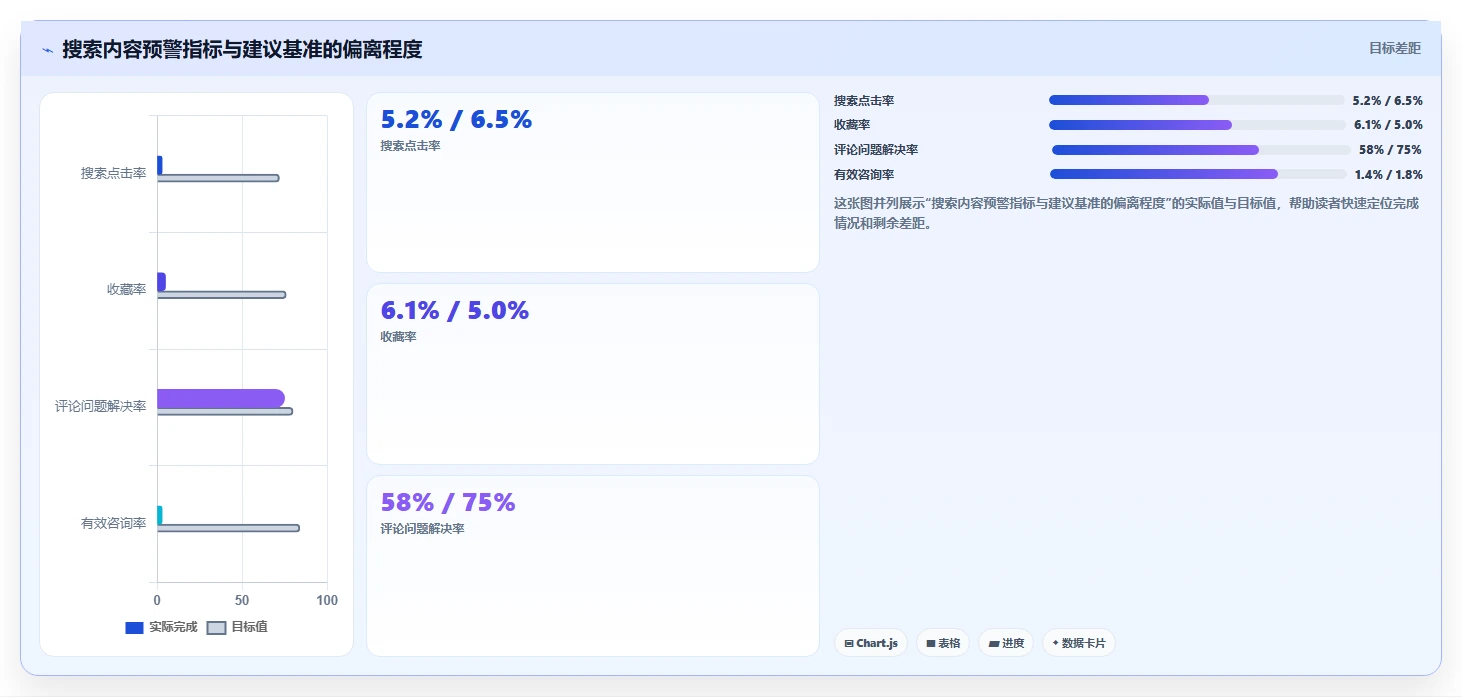Select the Chart.js tag

(x=871, y=643)
